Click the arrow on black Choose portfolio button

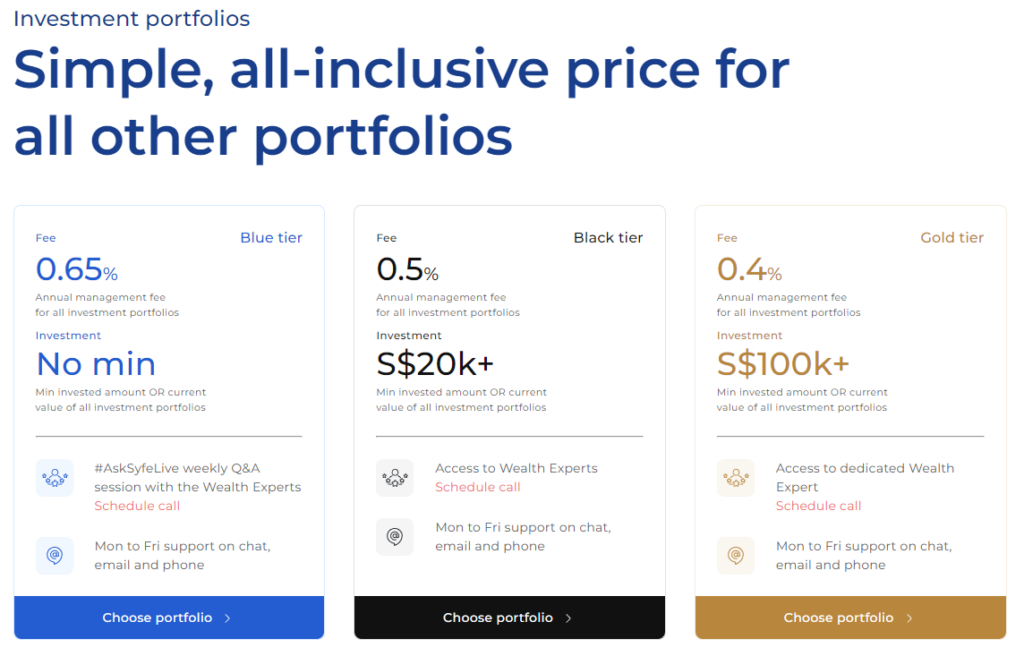pos(568,618)
